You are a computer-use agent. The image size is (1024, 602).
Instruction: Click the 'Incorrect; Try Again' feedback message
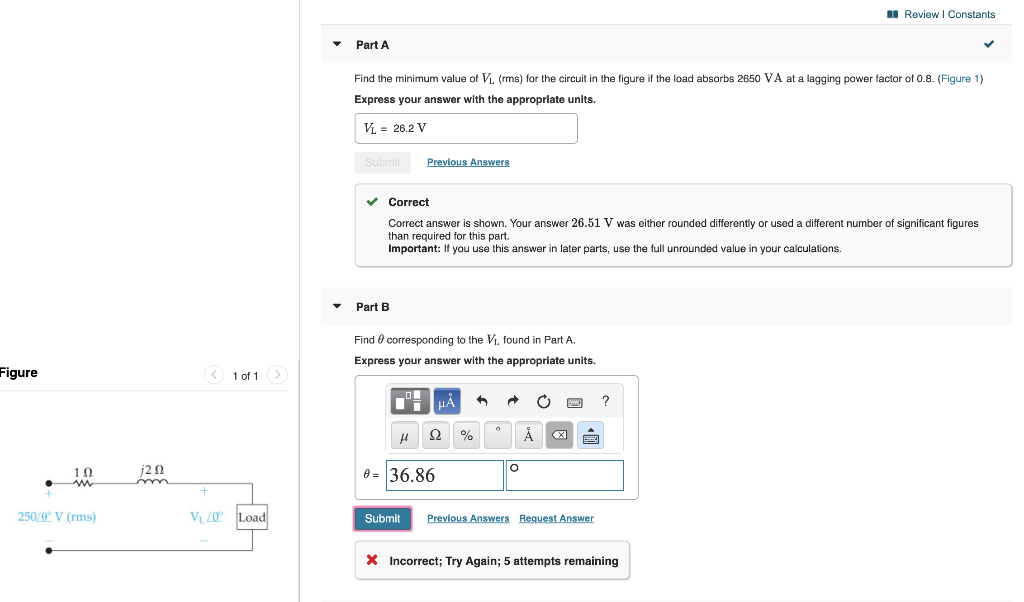click(x=504, y=561)
